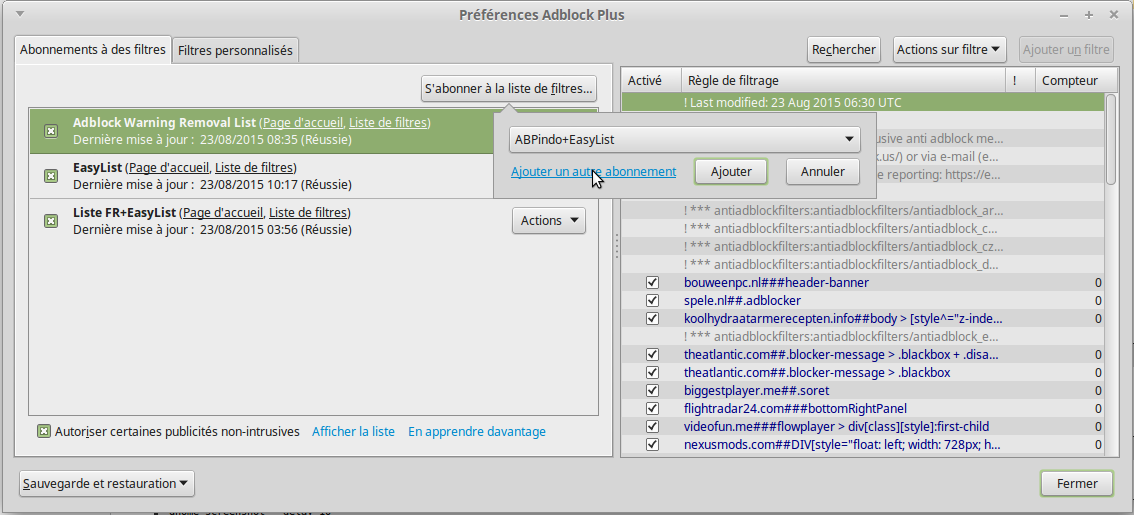Click the Fermer button

coord(1077,484)
